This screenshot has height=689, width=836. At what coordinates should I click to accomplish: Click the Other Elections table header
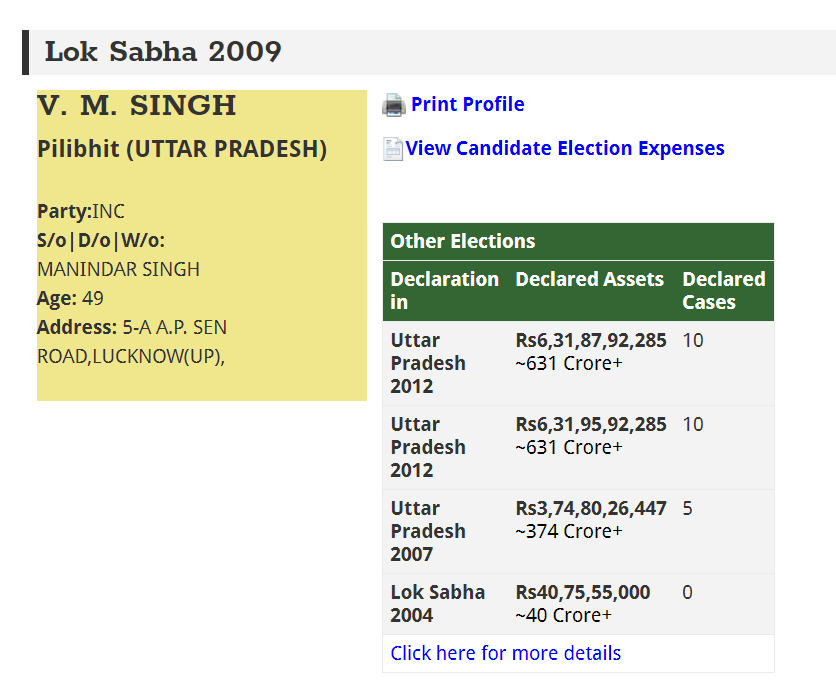pos(463,241)
